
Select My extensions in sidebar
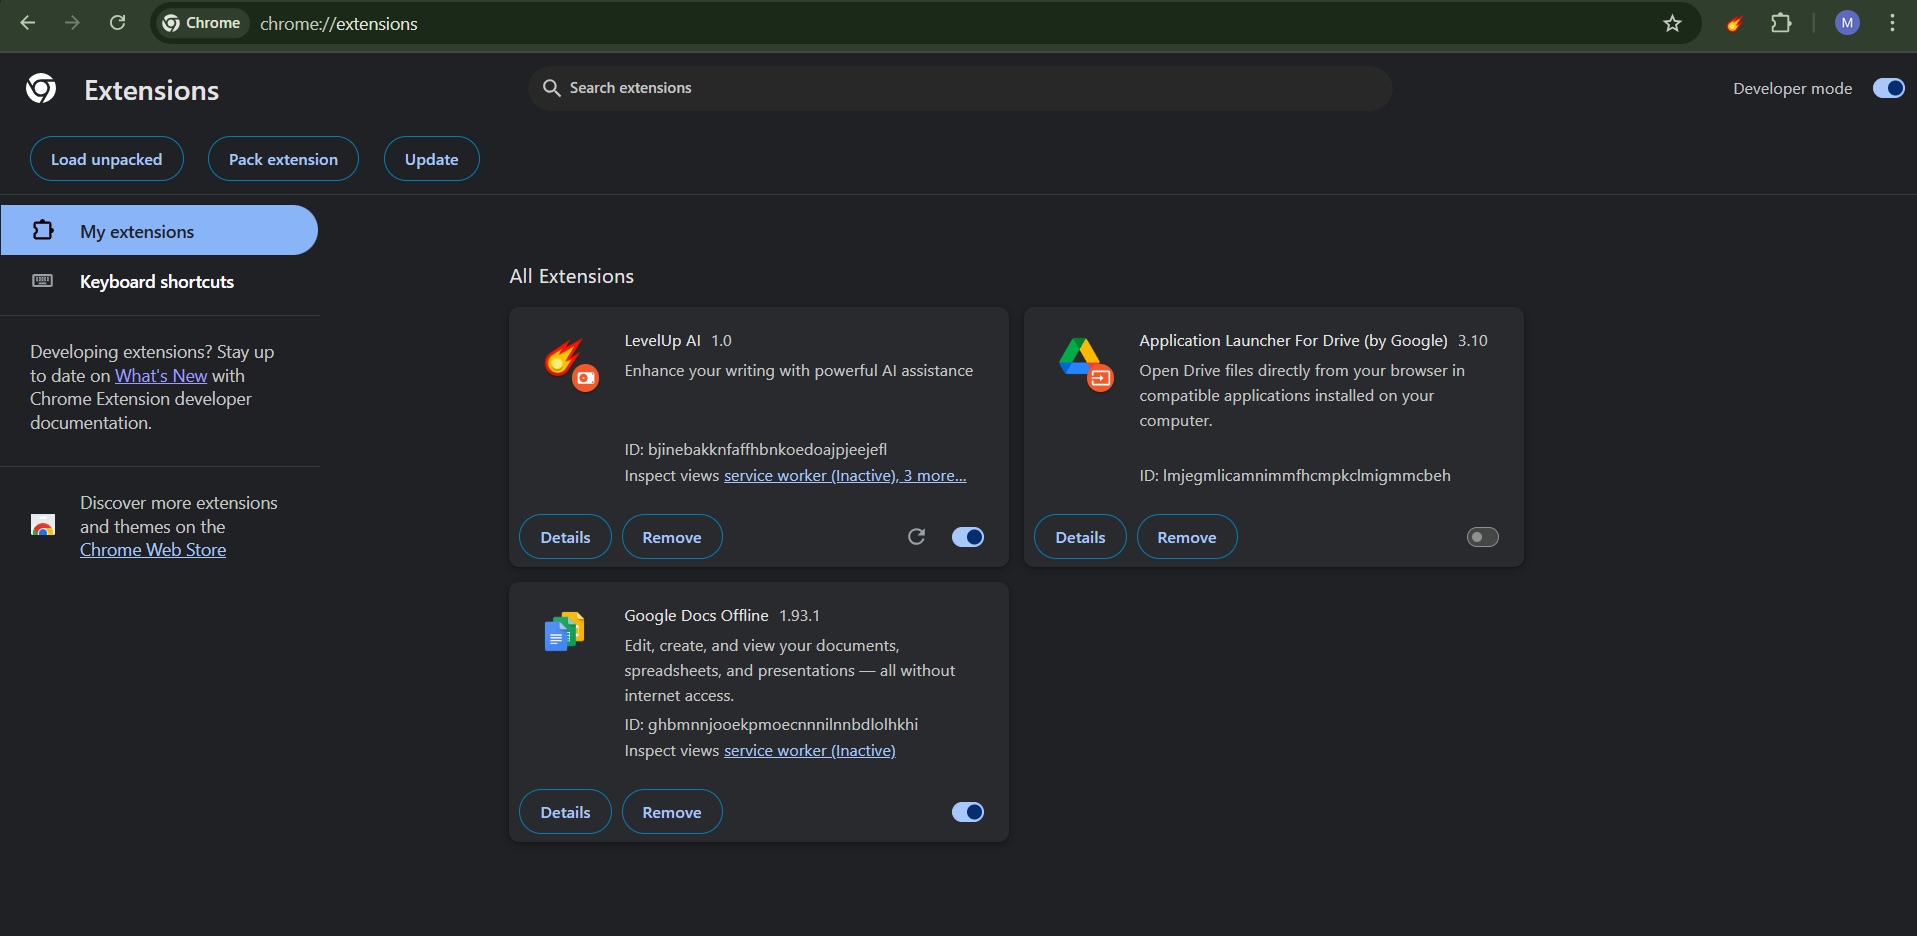coord(159,230)
